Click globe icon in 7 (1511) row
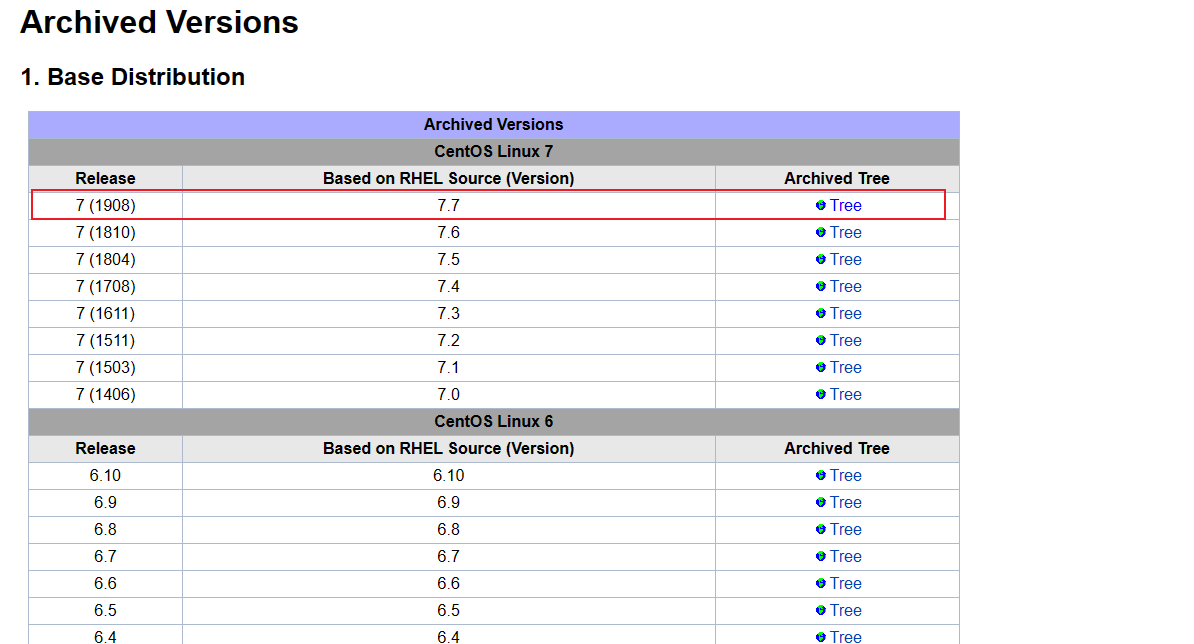1194x644 pixels. point(820,340)
